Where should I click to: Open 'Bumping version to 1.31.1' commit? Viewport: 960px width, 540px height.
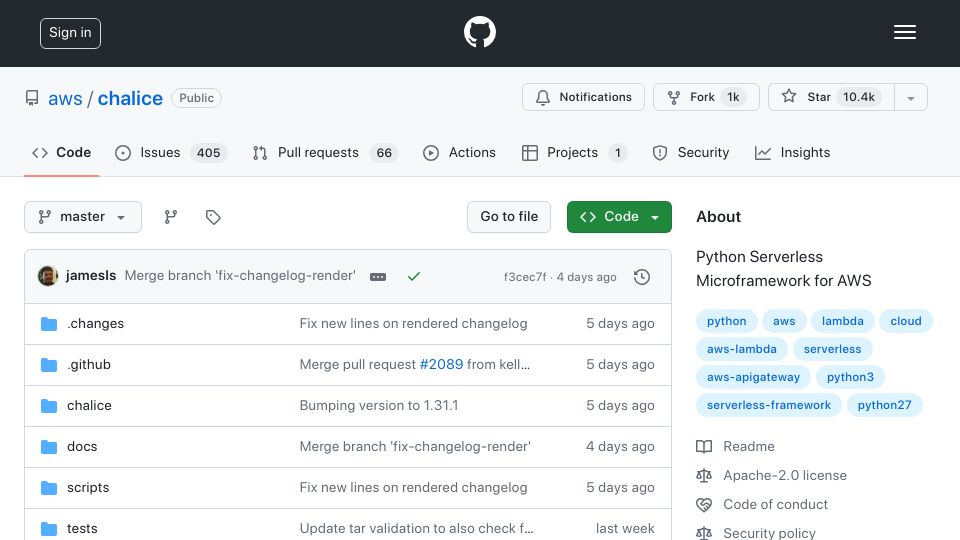(379, 405)
